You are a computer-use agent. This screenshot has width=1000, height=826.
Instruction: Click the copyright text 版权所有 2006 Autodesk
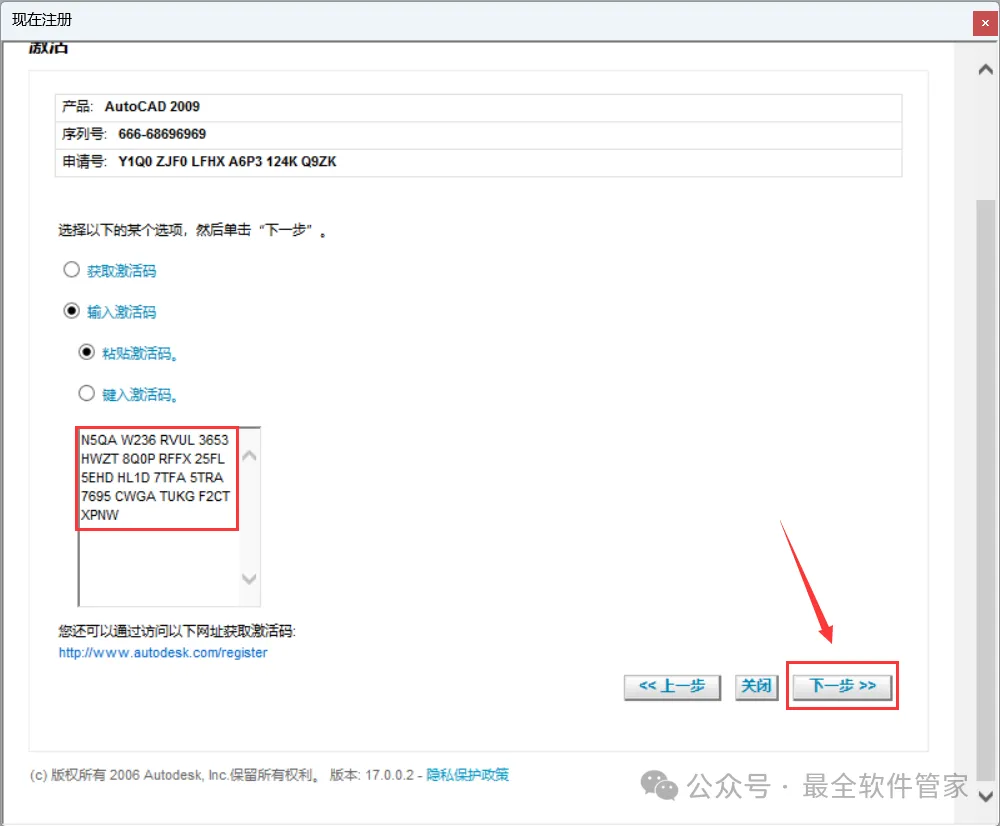pos(128,775)
